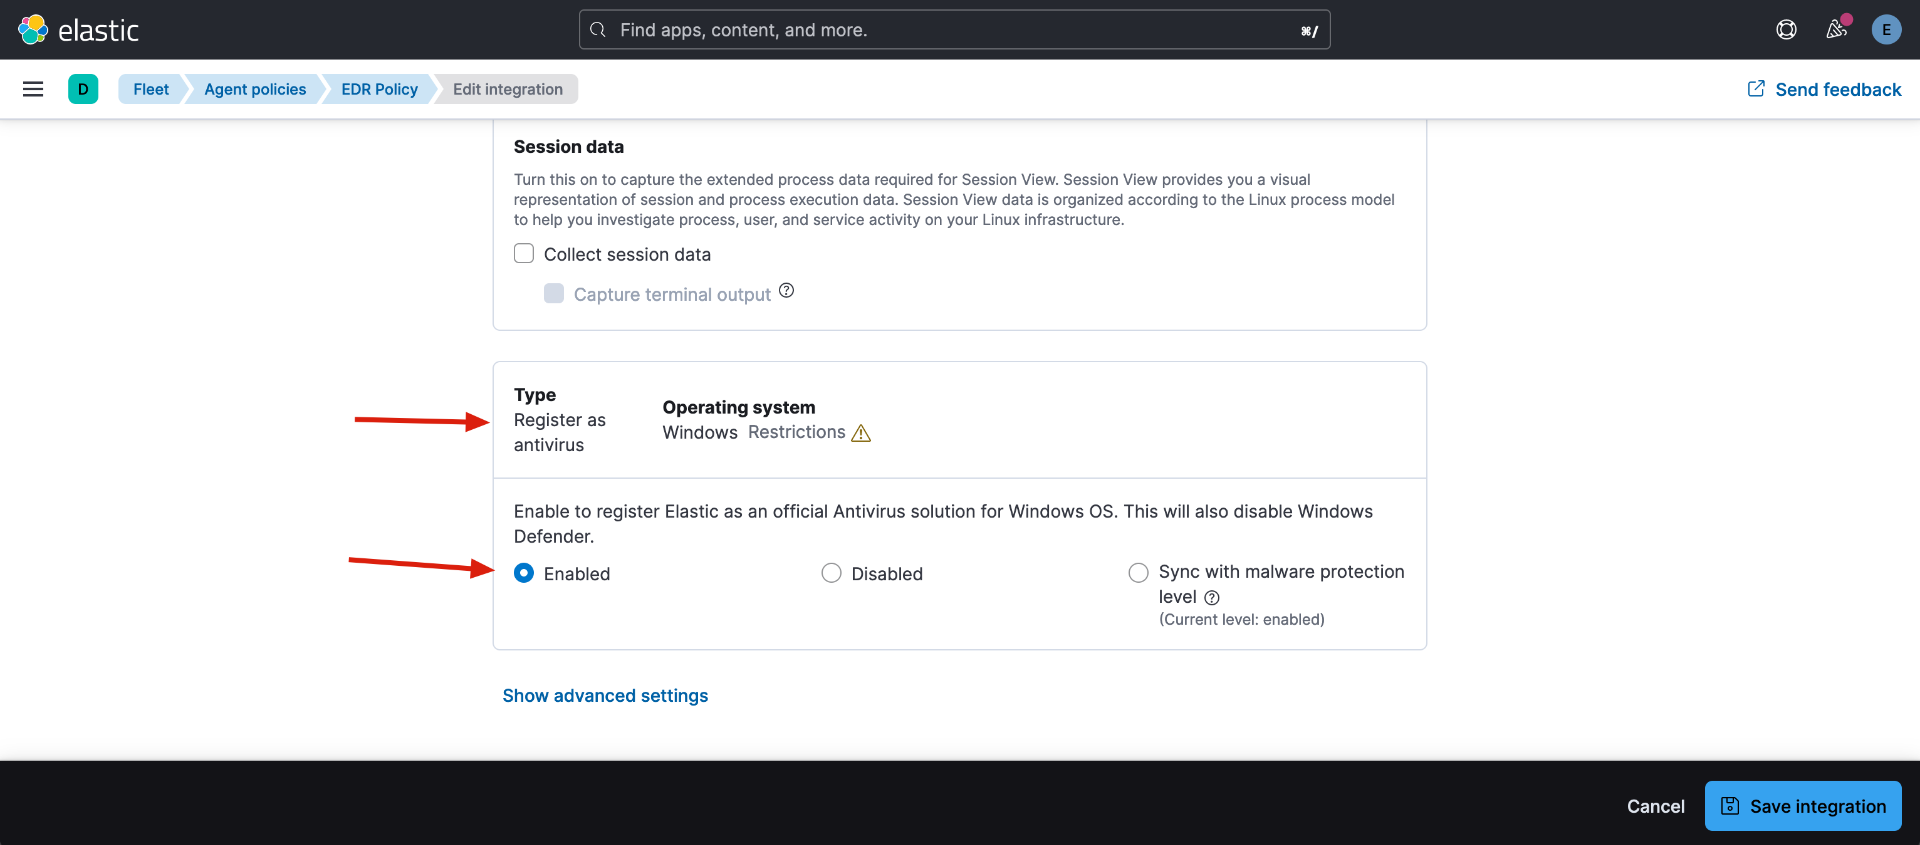Open the EDR Policy breadcrumb
This screenshot has width=1920, height=845.
pos(379,89)
